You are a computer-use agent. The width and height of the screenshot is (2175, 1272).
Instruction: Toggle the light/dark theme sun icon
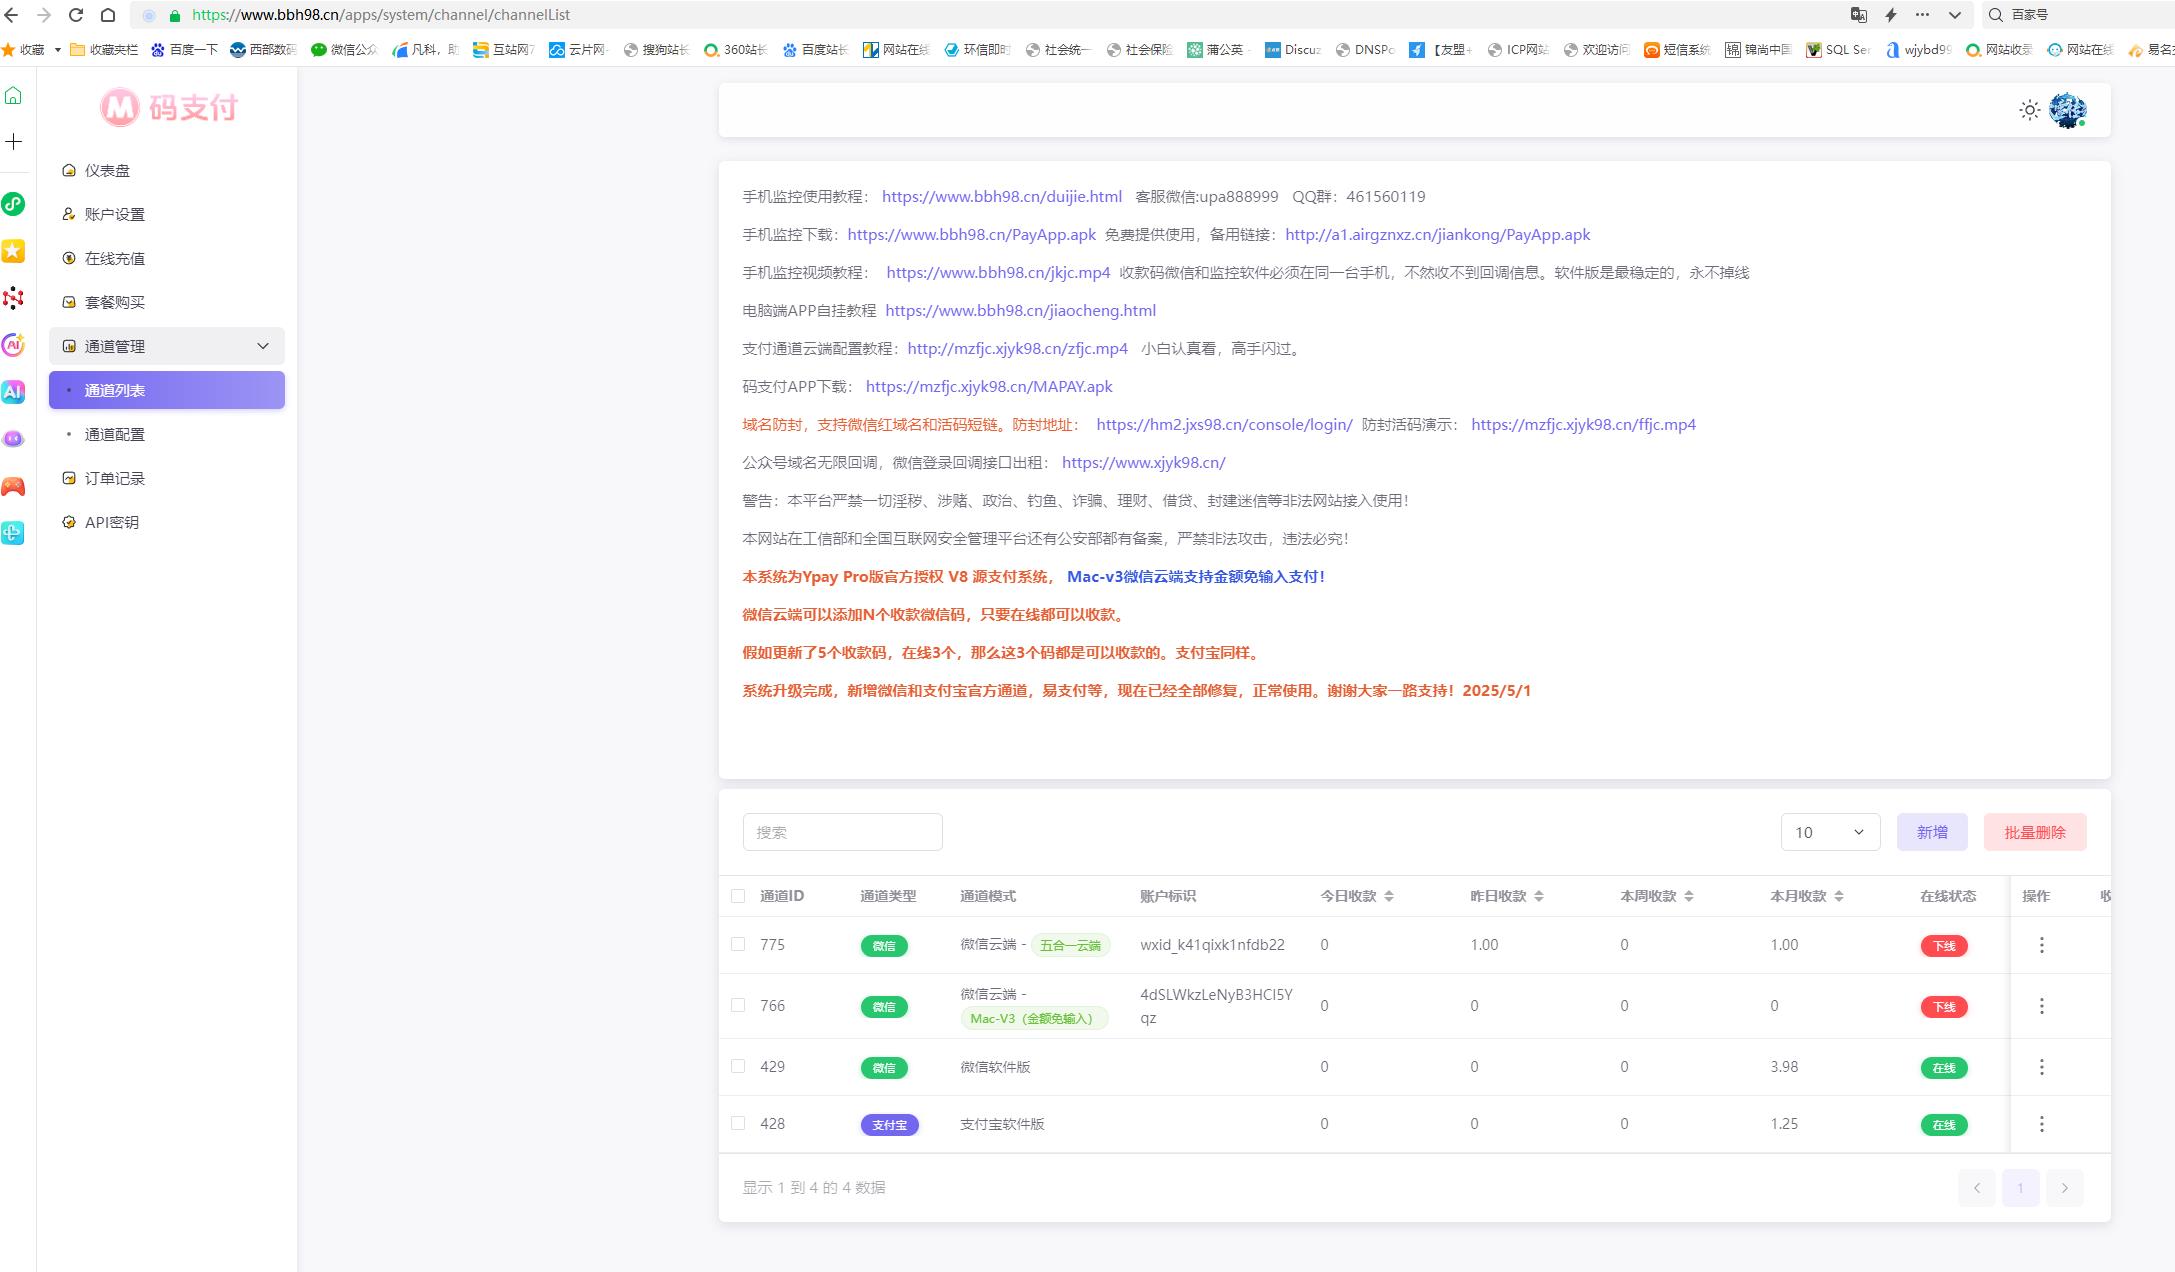[x=2029, y=110]
